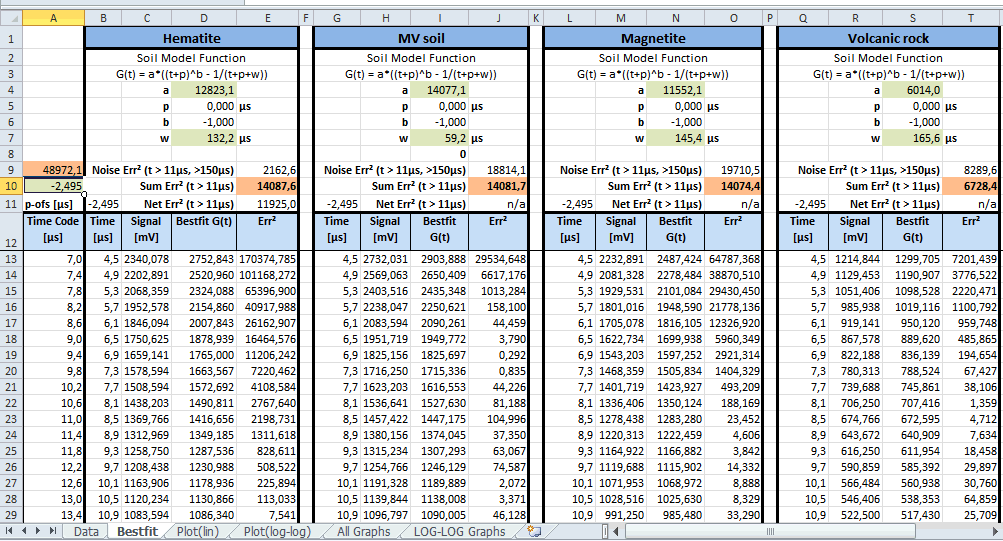Open the All Graphs sheet tab
Image resolution: width=1003 pixels, height=541 pixels.
[363, 531]
